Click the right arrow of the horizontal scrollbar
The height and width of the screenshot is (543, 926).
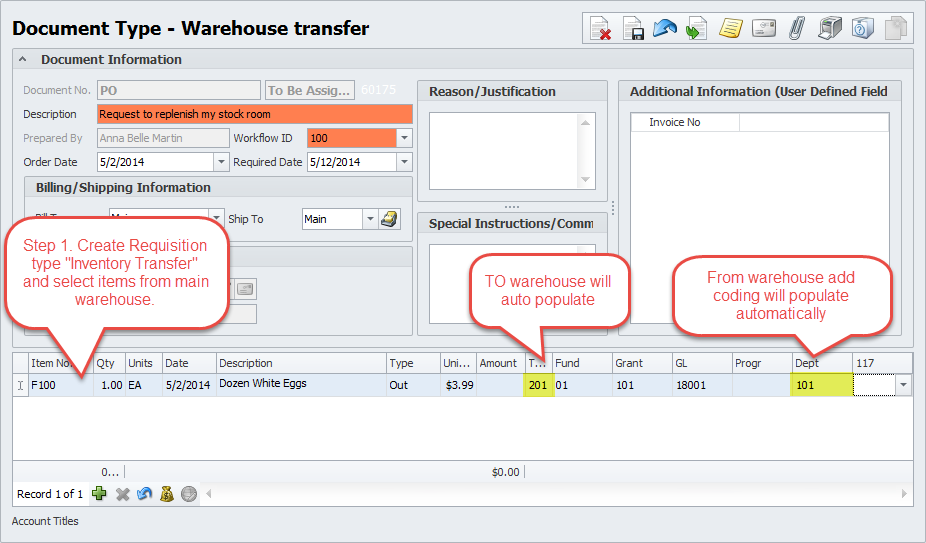(904, 494)
